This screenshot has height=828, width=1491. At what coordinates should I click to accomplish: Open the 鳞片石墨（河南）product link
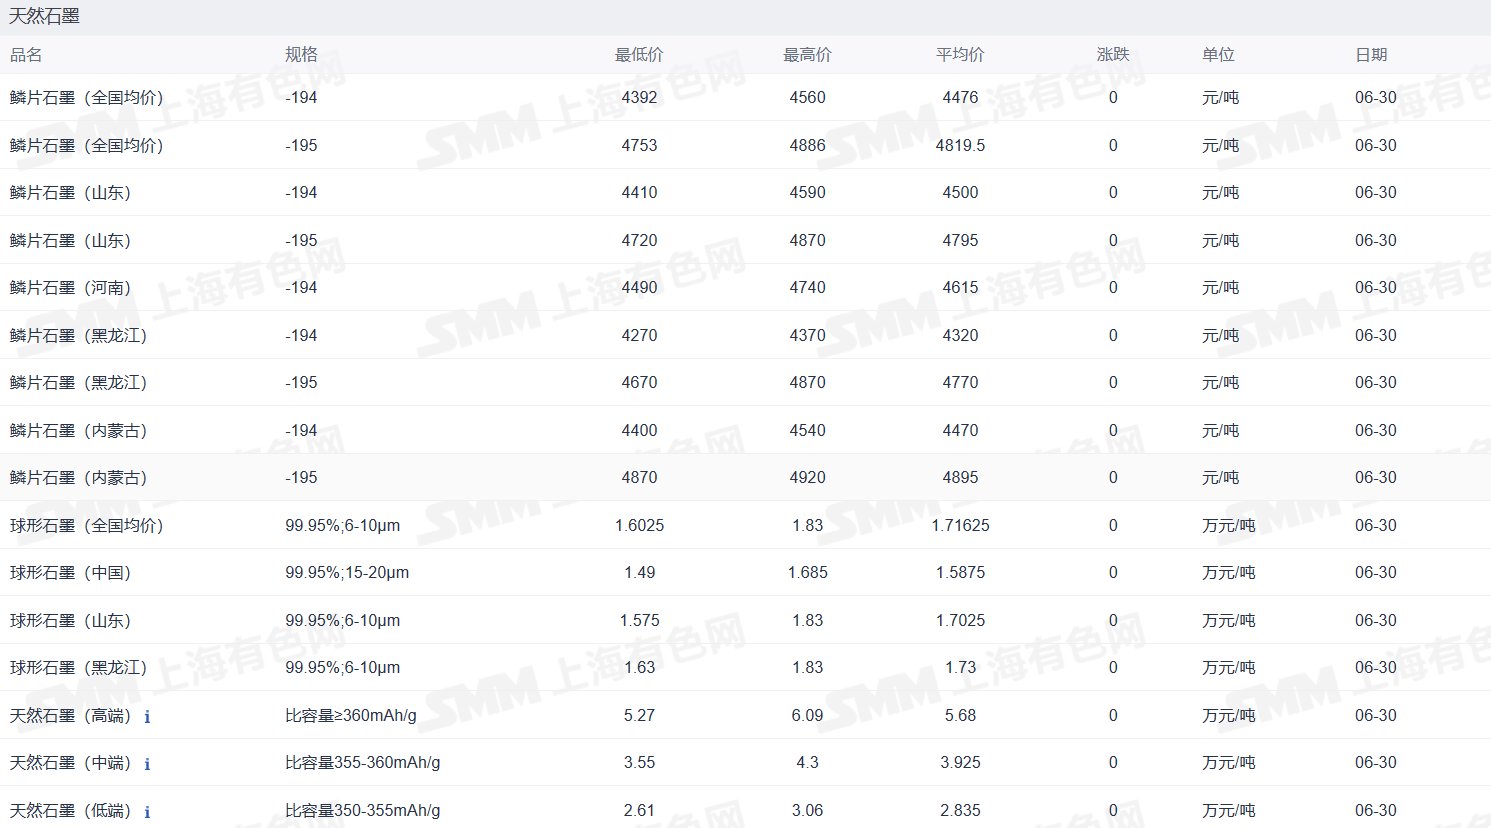[71, 287]
